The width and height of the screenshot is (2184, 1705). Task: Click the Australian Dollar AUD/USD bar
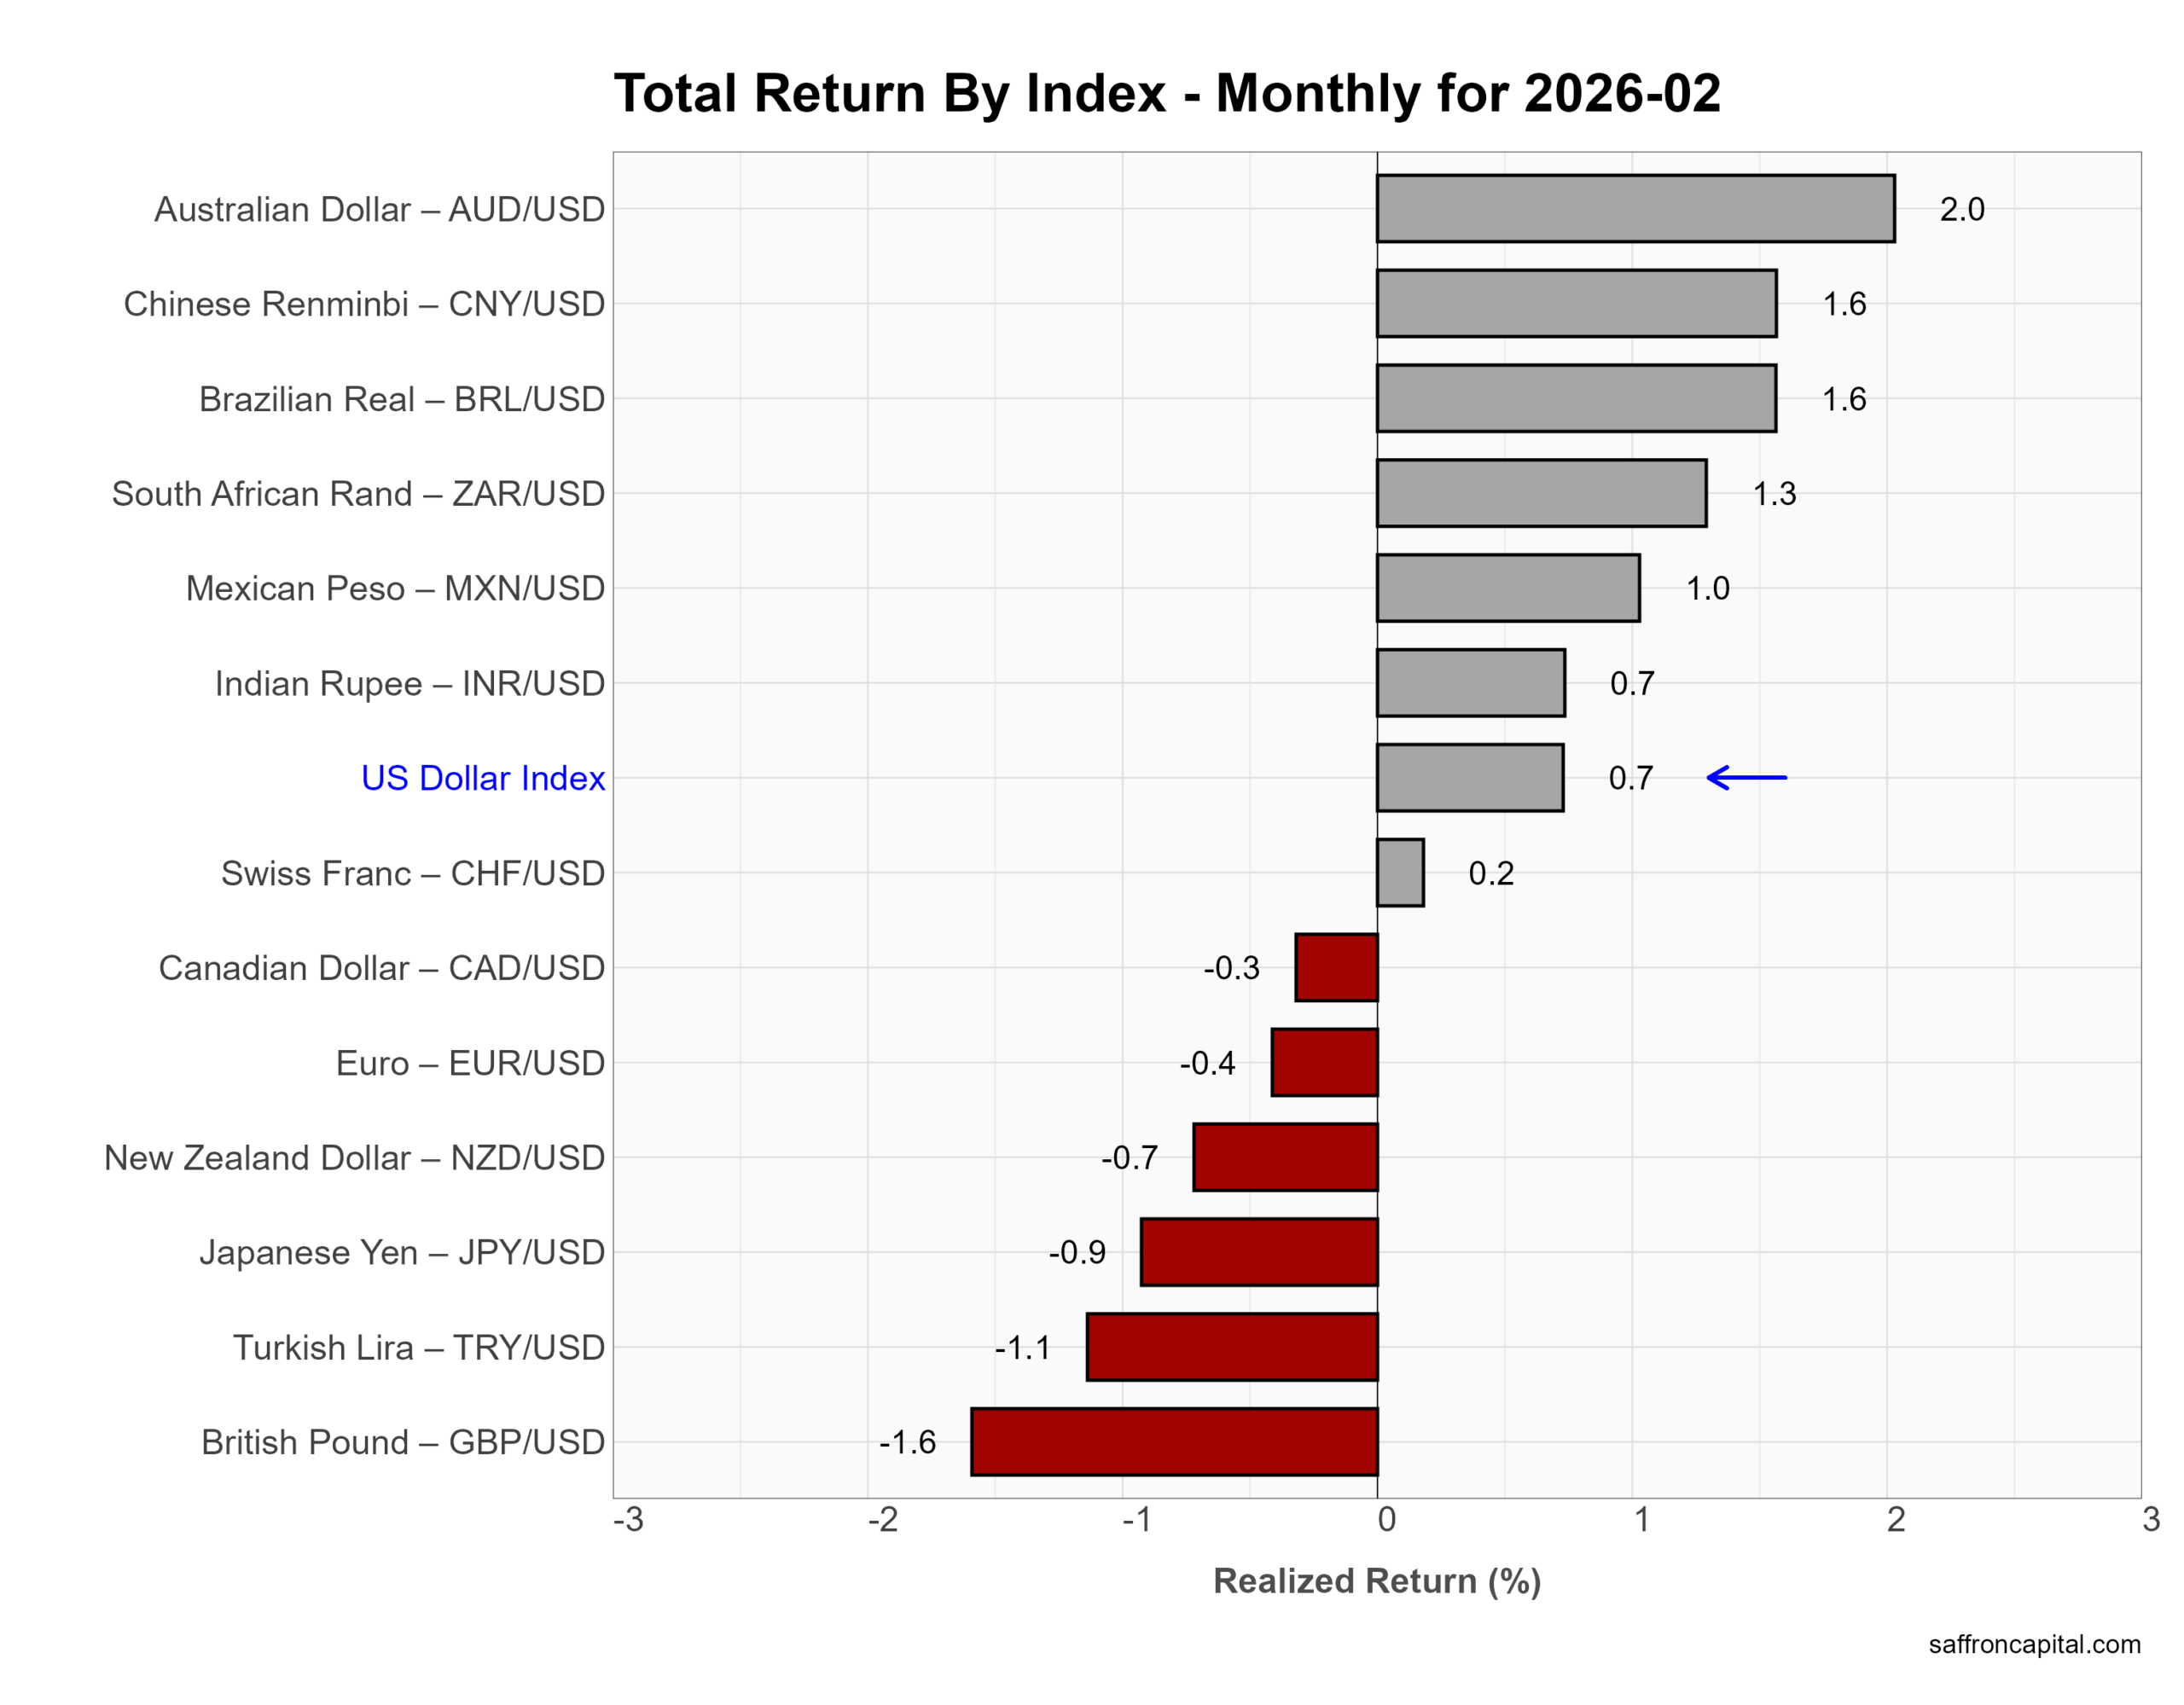point(1635,209)
